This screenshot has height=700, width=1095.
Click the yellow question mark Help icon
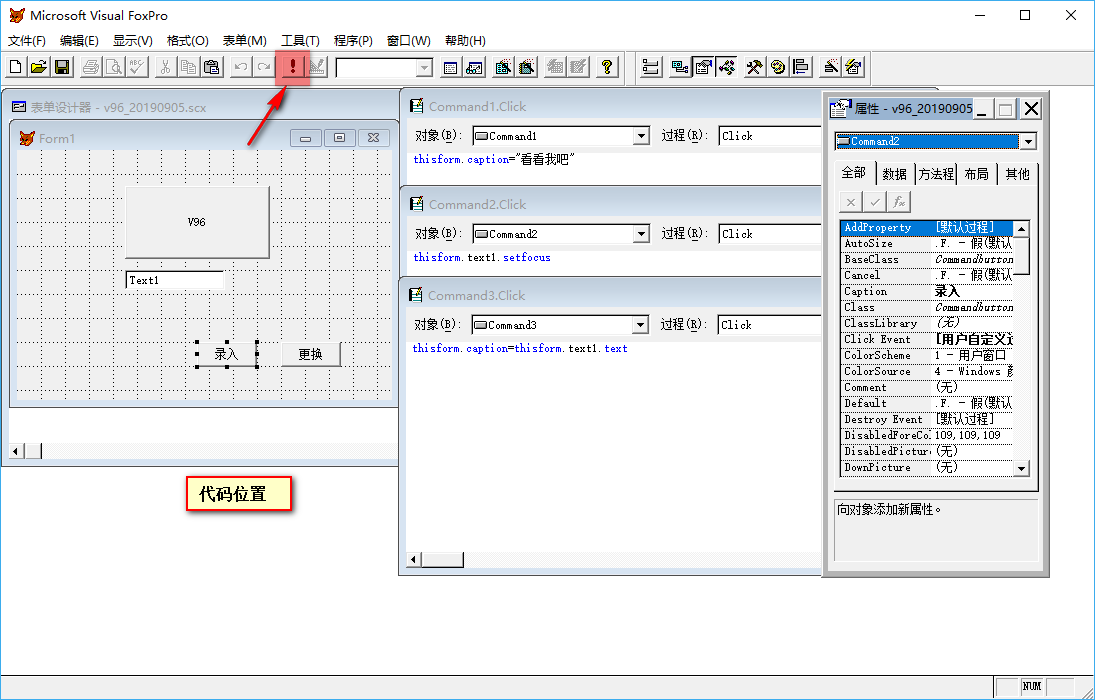[x=607, y=67]
